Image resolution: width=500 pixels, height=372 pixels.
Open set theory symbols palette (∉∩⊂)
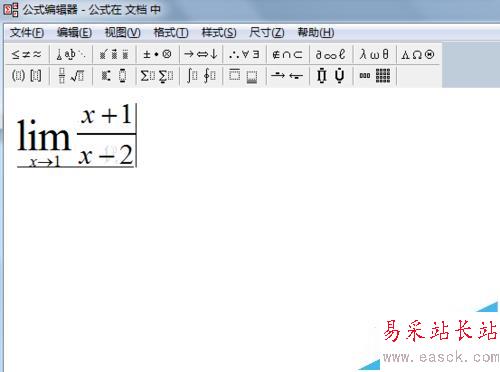point(287,54)
